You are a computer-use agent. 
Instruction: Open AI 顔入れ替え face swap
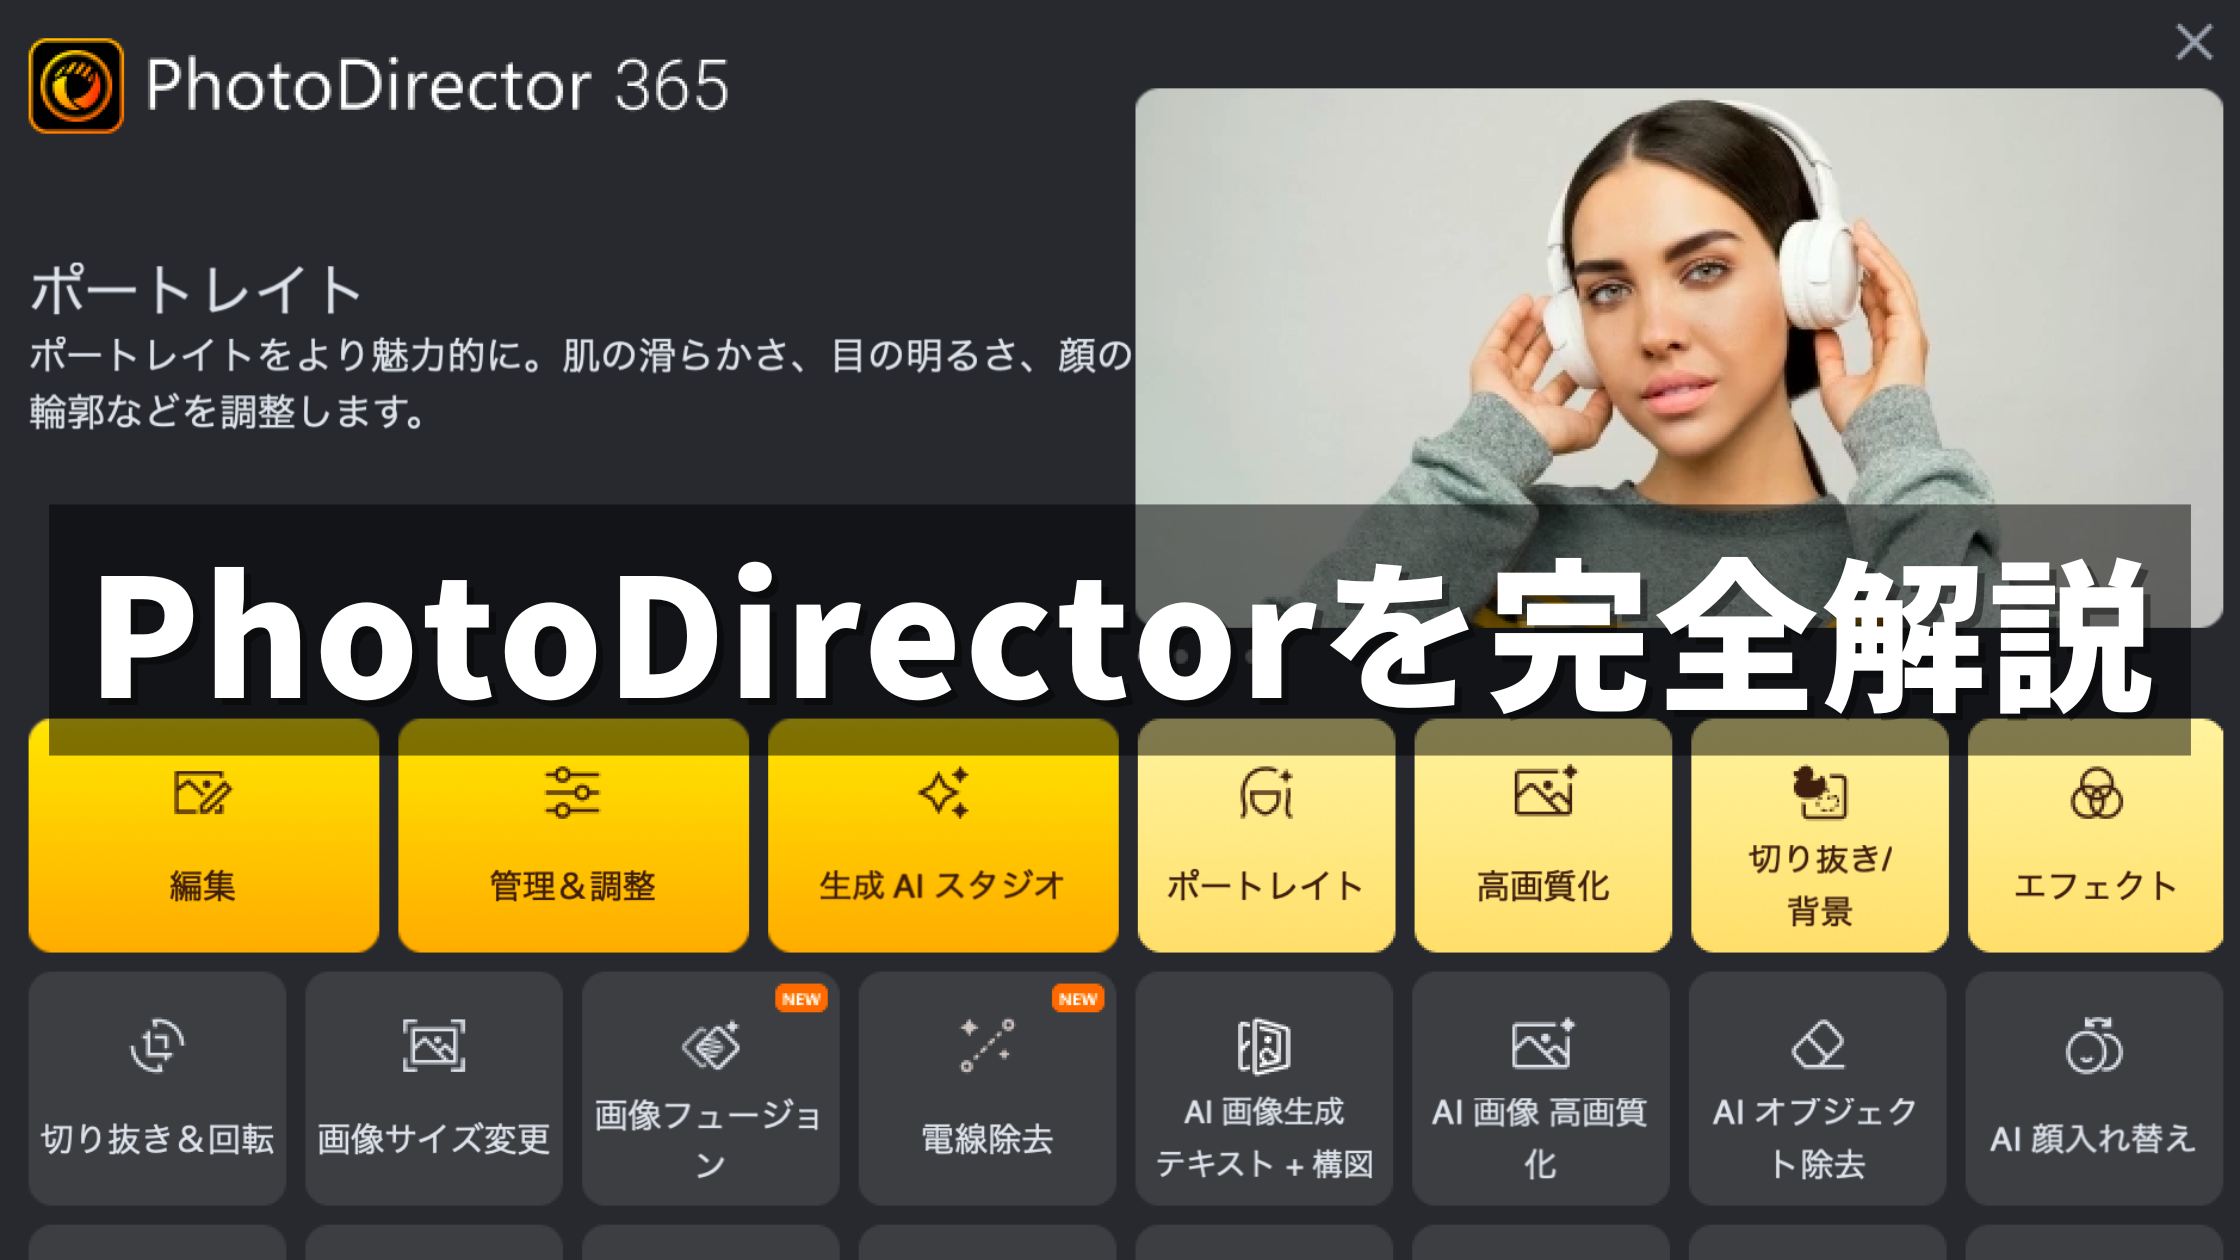(2093, 1088)
